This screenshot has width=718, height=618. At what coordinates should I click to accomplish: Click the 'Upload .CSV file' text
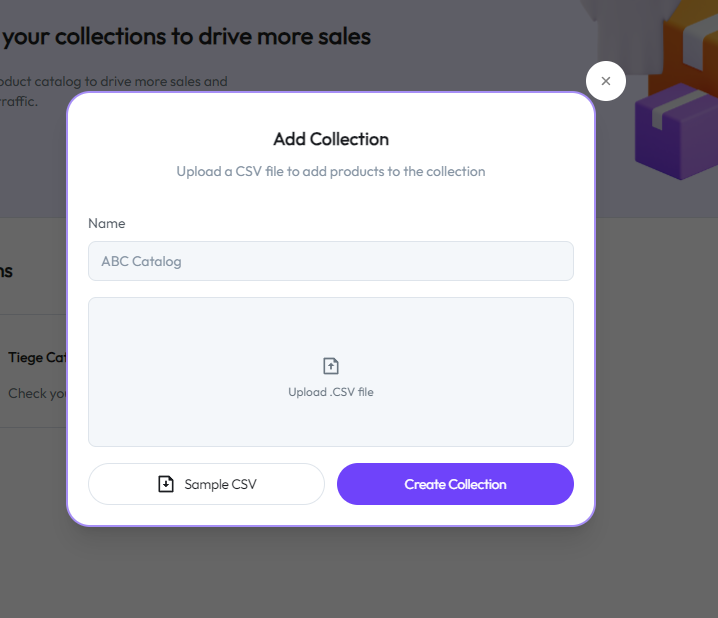click(331, 392)
